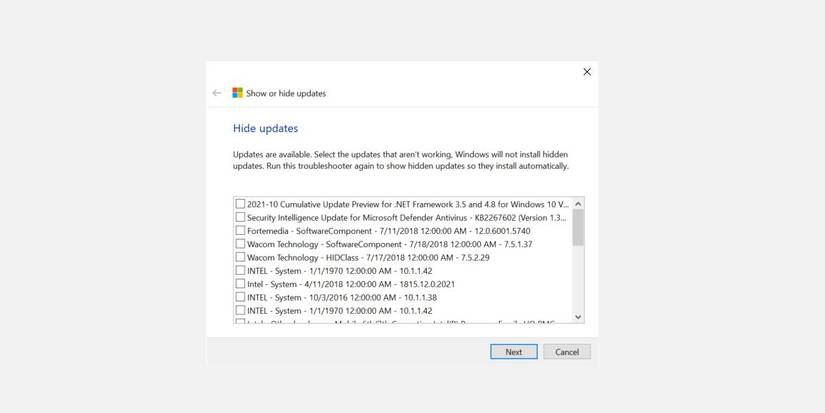Click the Hide updates heading
Viewport: 825px width, 413px height.
point(266,128)
